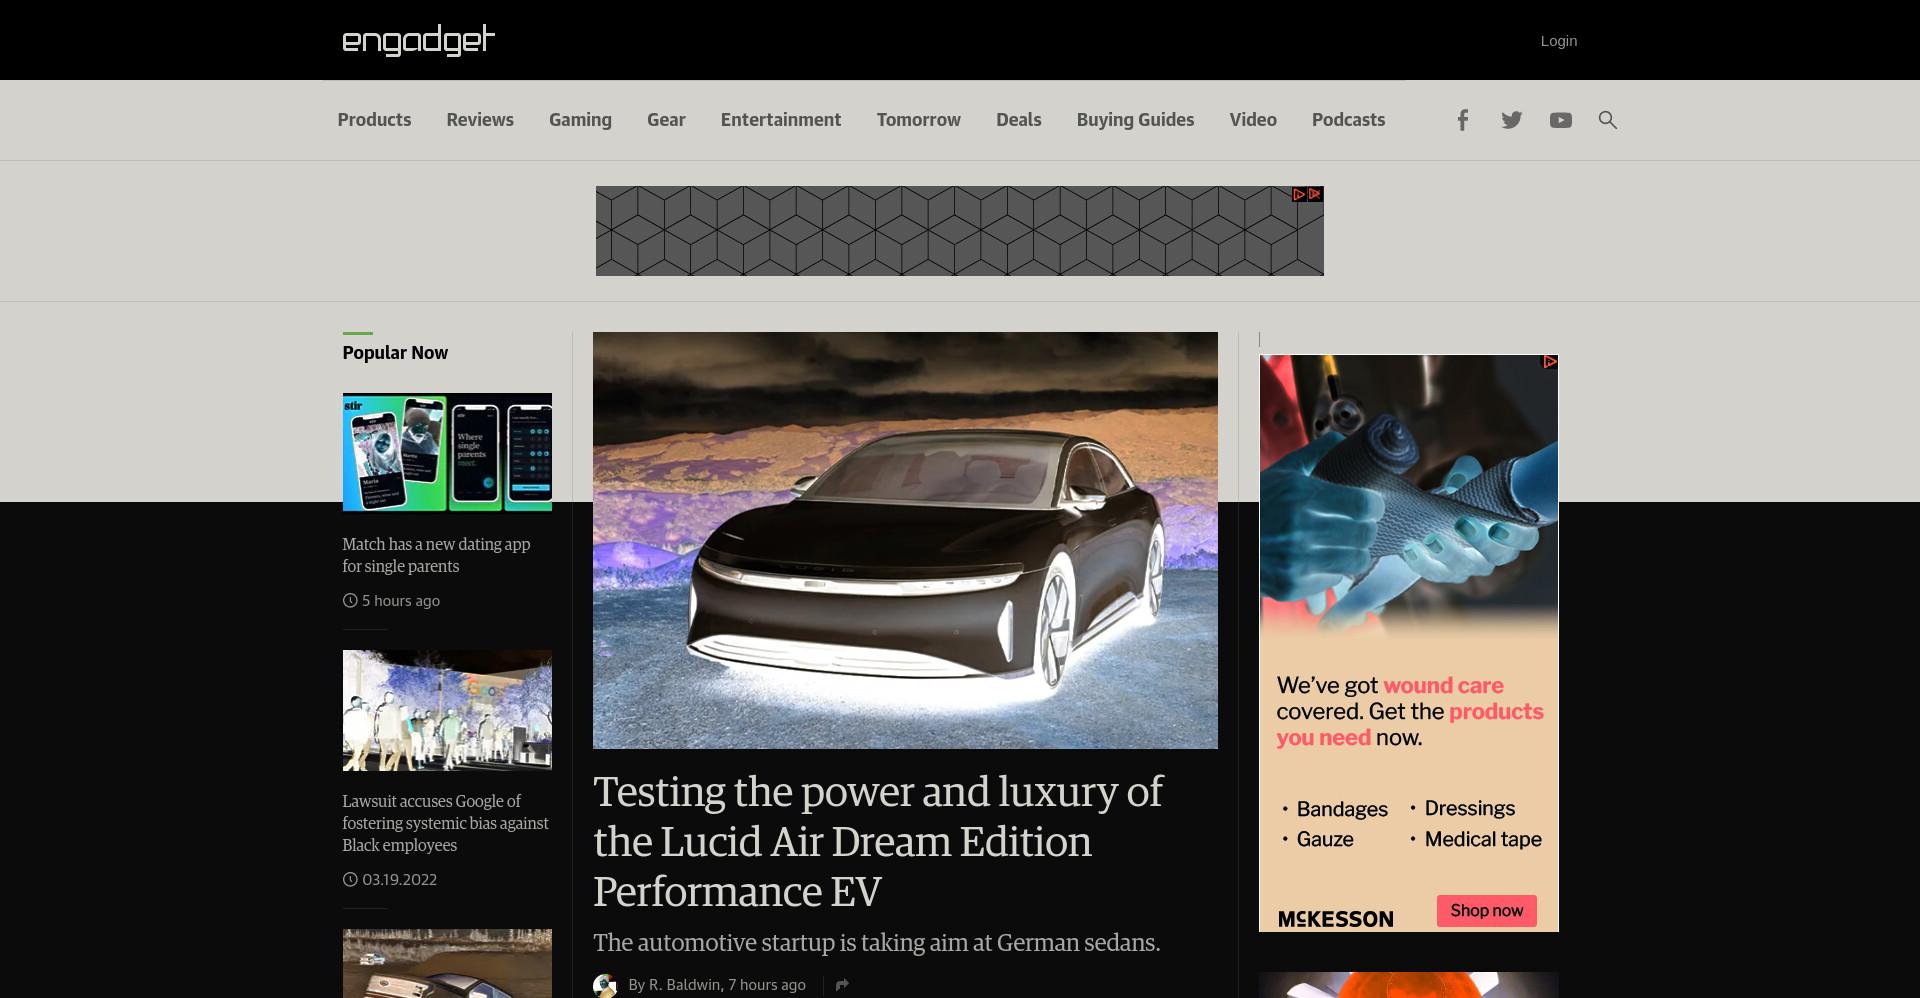Open the search magnifier icon

1607,120
